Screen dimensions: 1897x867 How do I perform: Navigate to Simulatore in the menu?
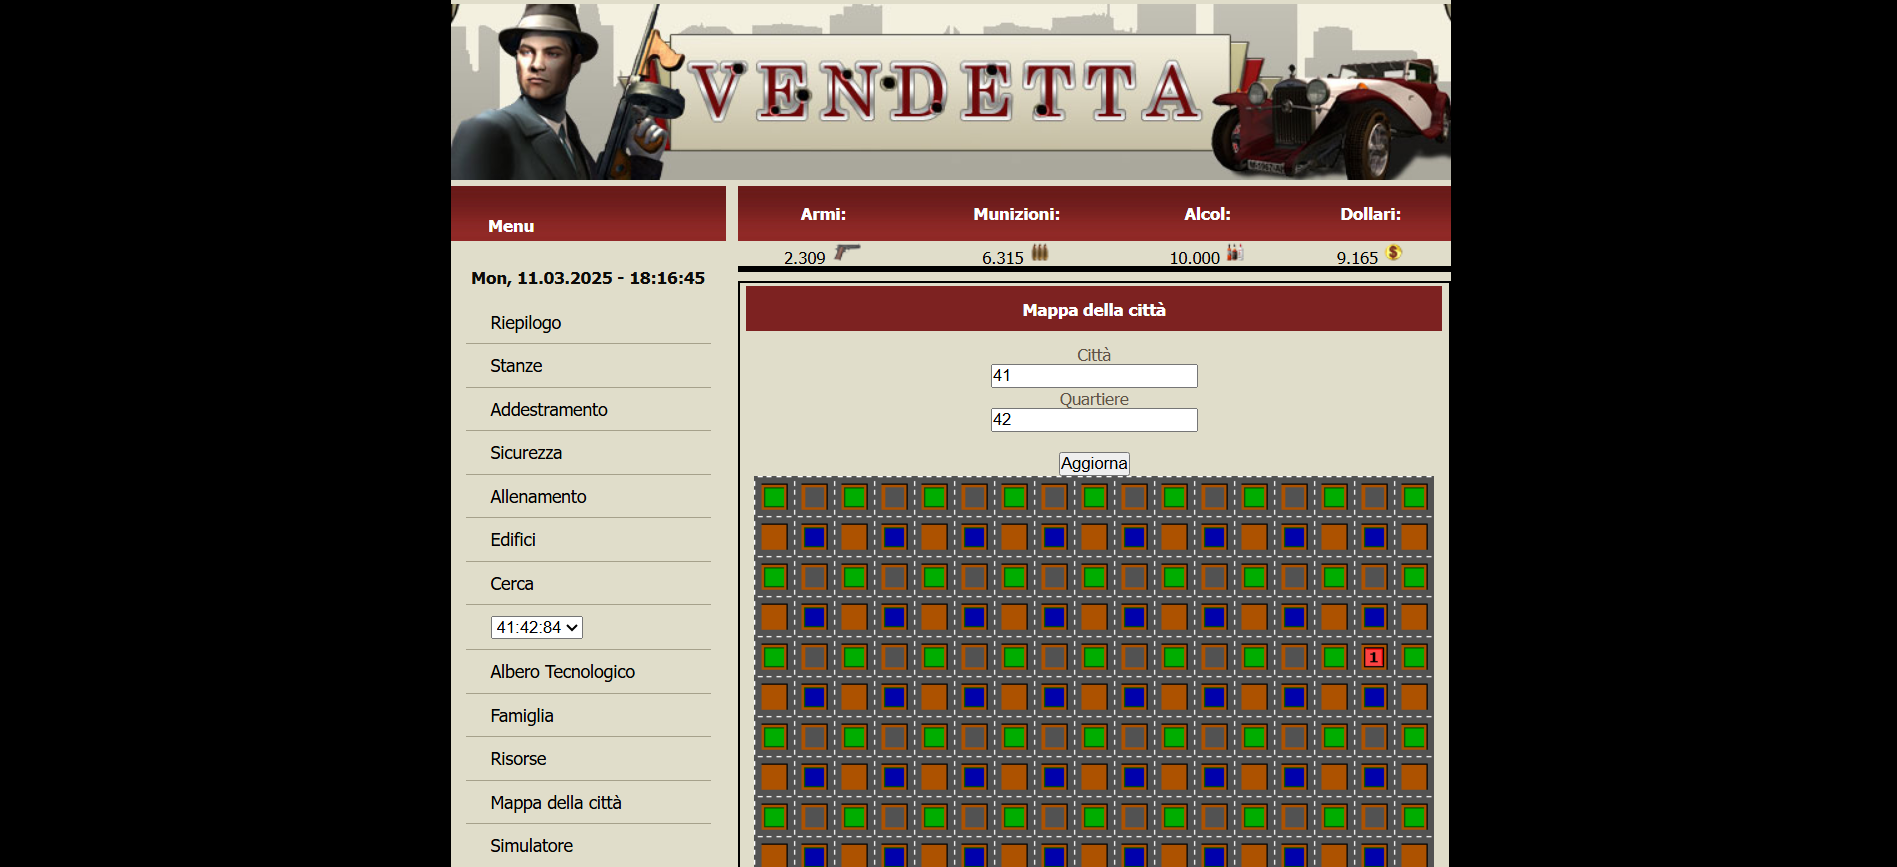531,846
